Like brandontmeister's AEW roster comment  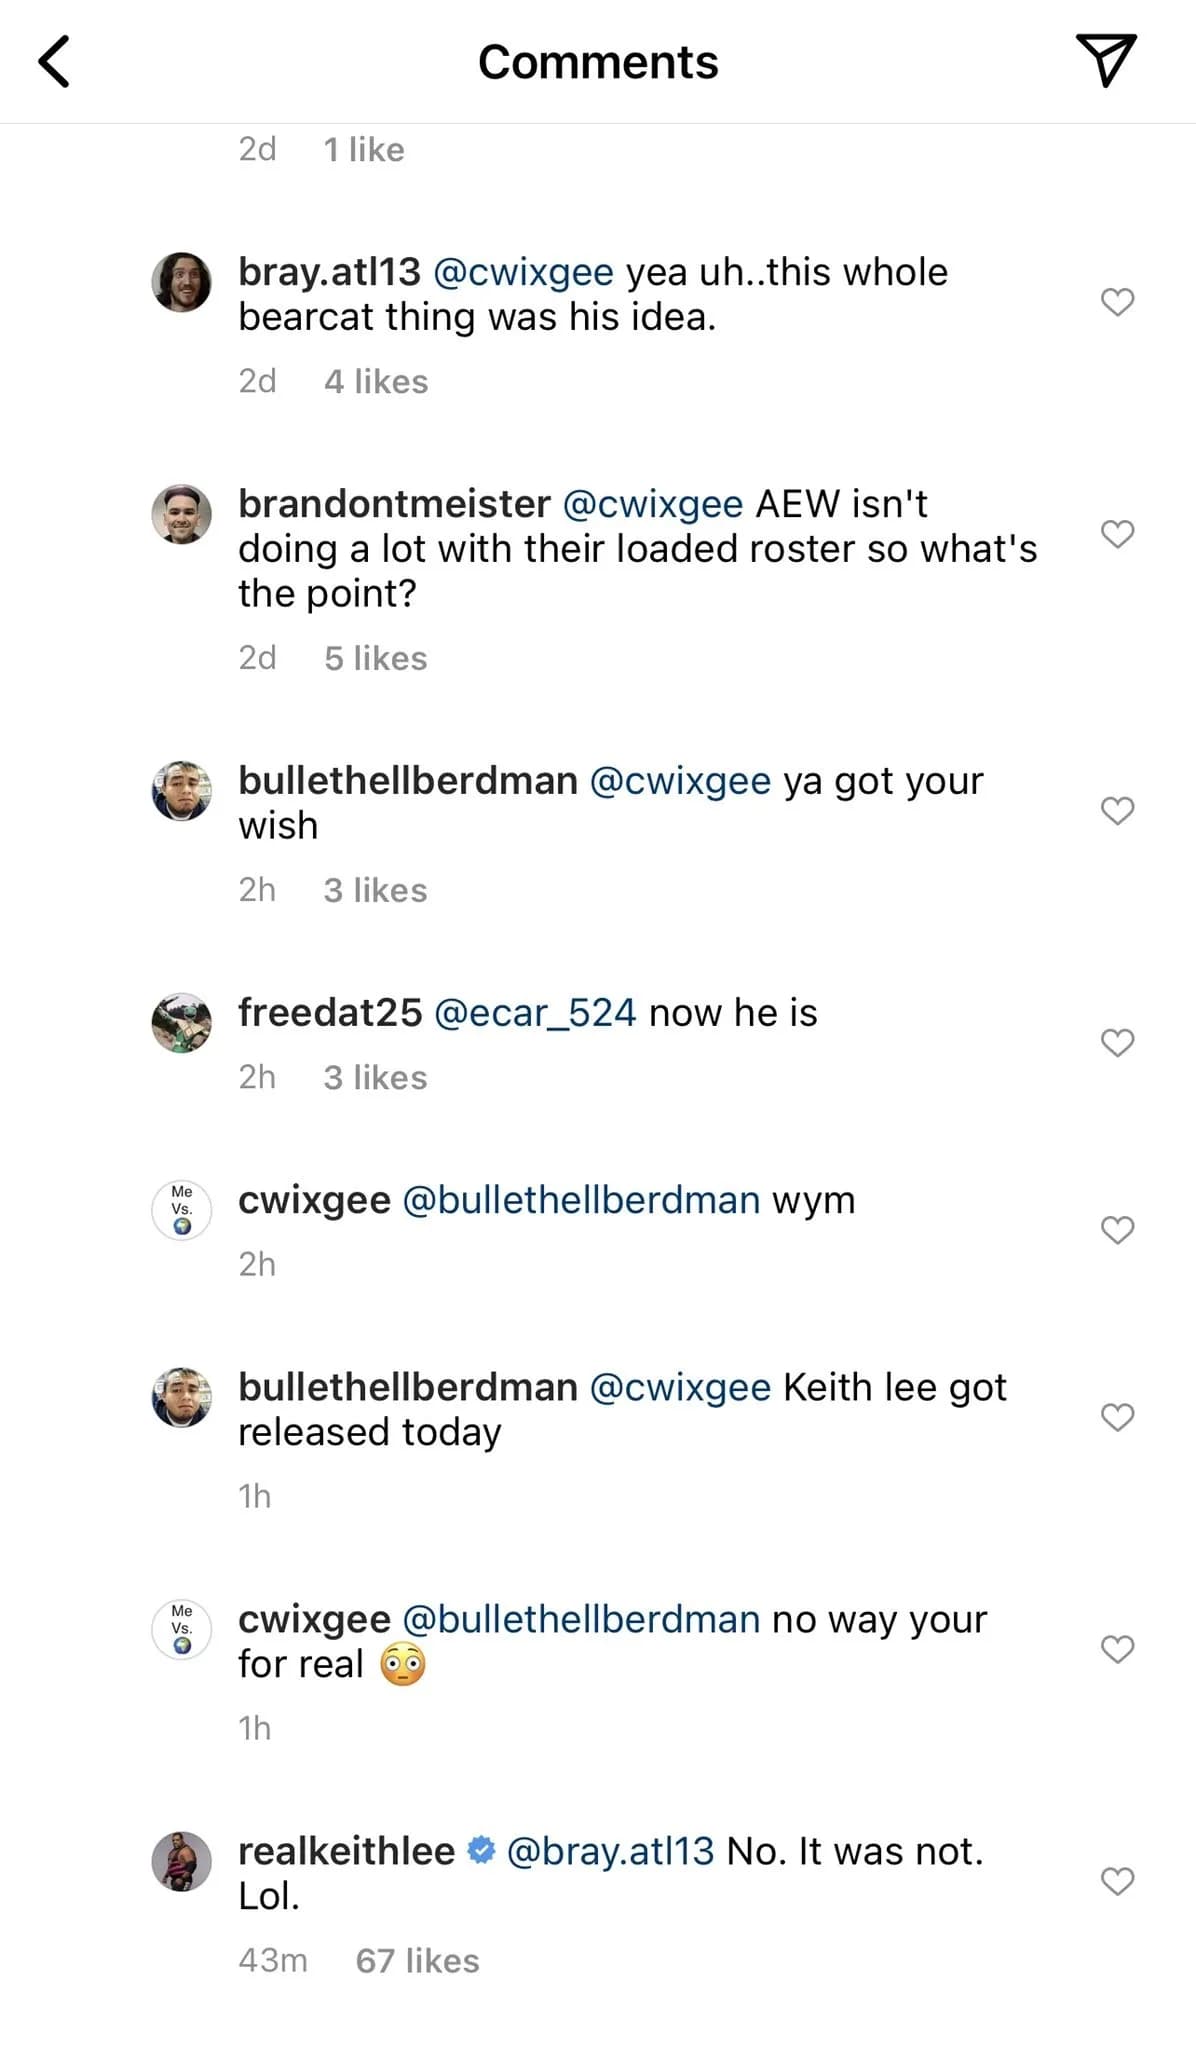pos(1117,534)
